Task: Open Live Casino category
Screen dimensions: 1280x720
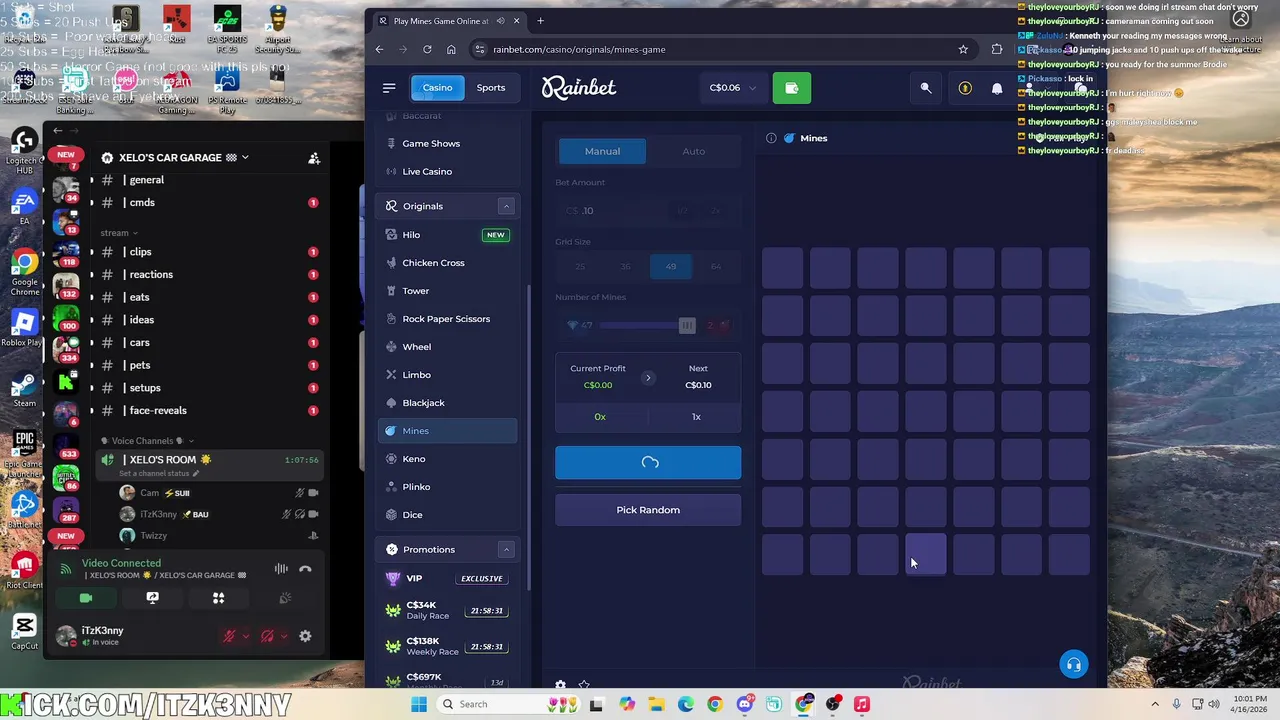Action: [448, 172]
